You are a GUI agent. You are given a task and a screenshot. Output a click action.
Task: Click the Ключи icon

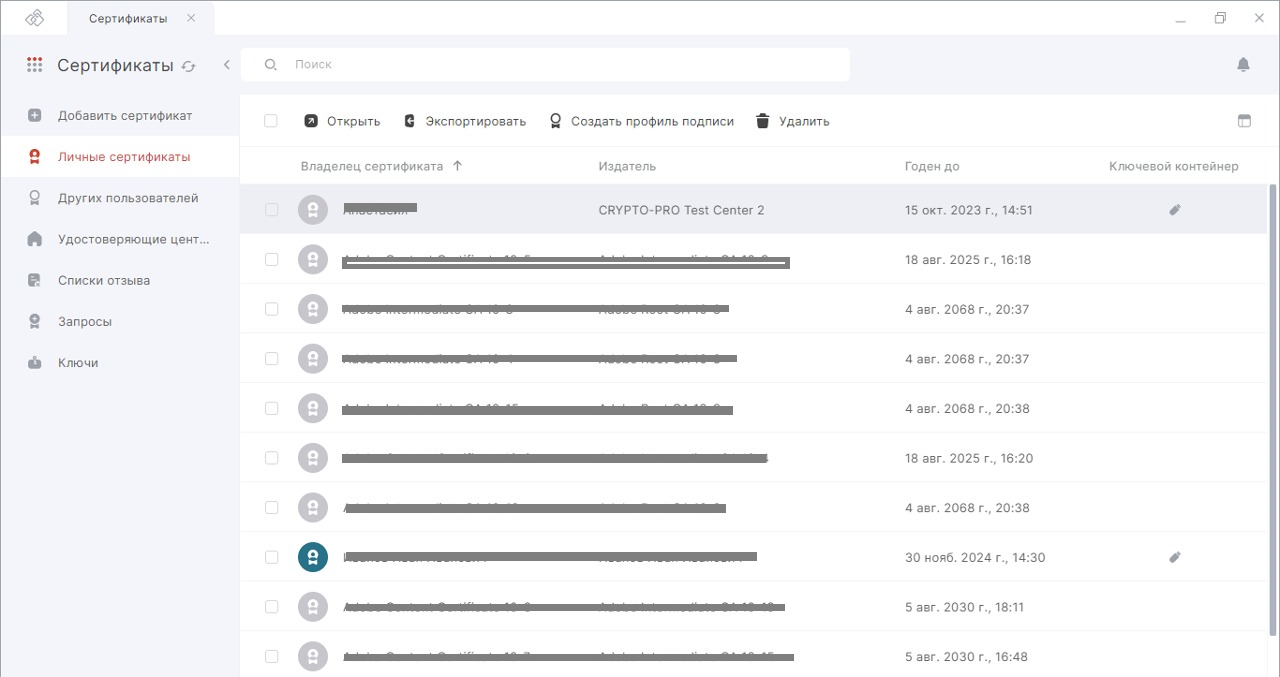[x=35, y=363]
